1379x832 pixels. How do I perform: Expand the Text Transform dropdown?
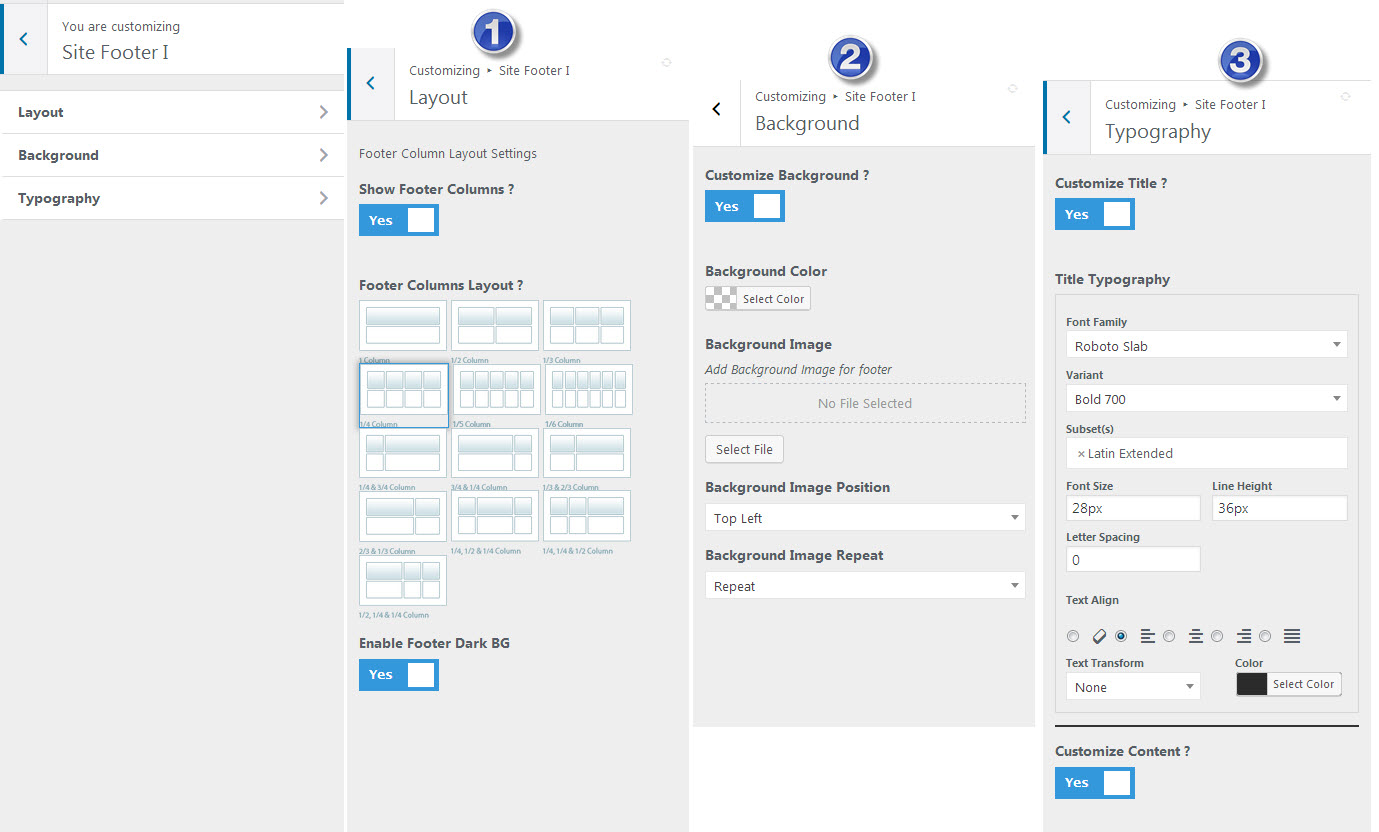pos(1133,687)
